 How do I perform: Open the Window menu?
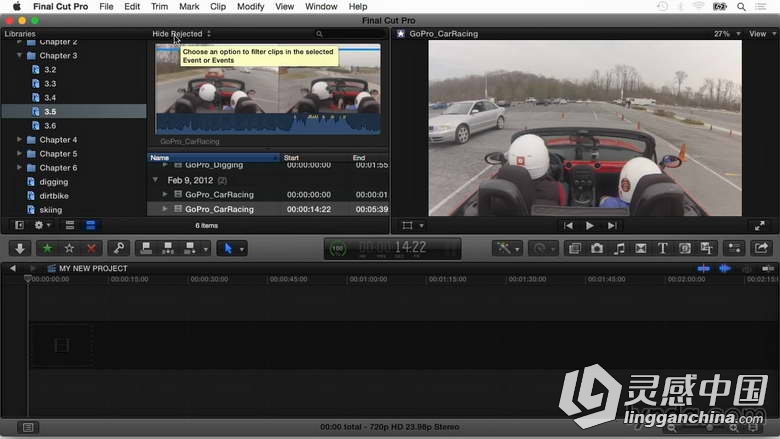click(321, 6)
